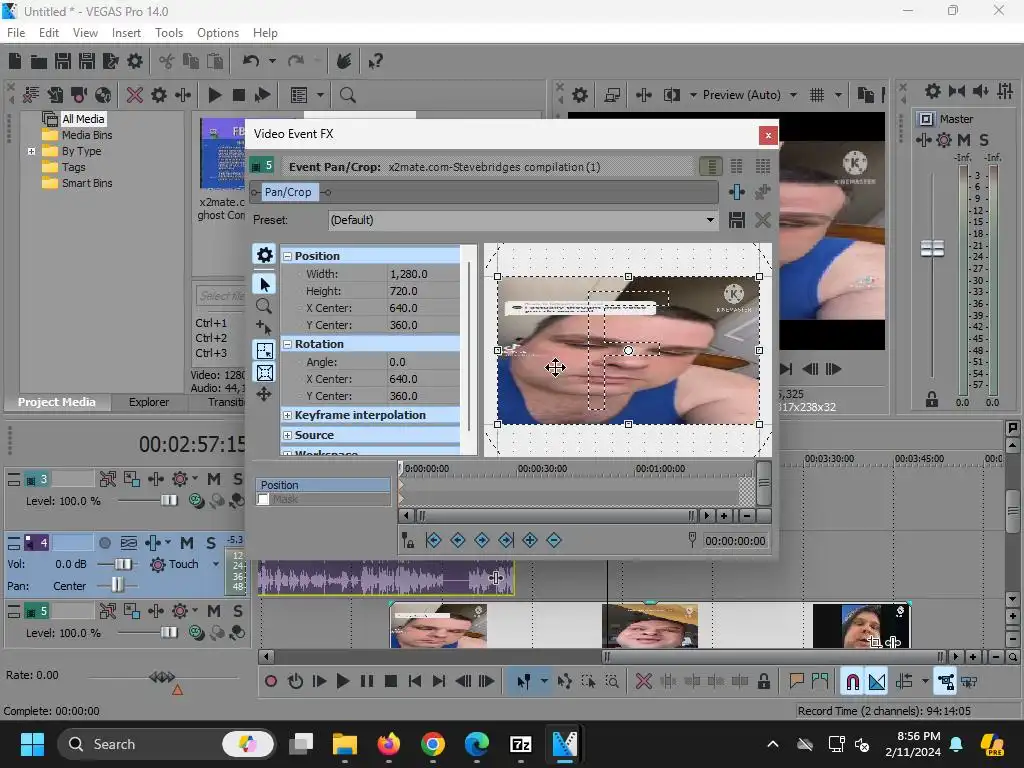The height and width of the screenshot is (768, 1024).
Task: Mute track 3 with M button
Action: [x=214, y=479]
